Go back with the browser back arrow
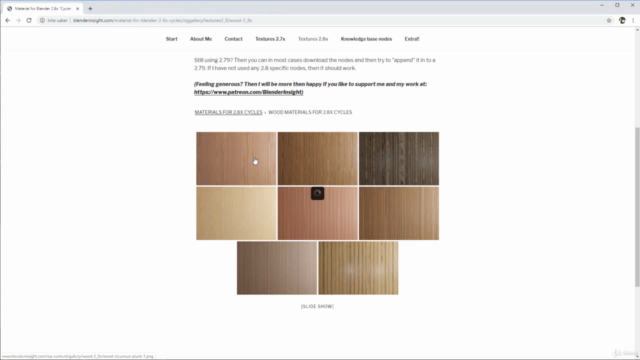 7,20
